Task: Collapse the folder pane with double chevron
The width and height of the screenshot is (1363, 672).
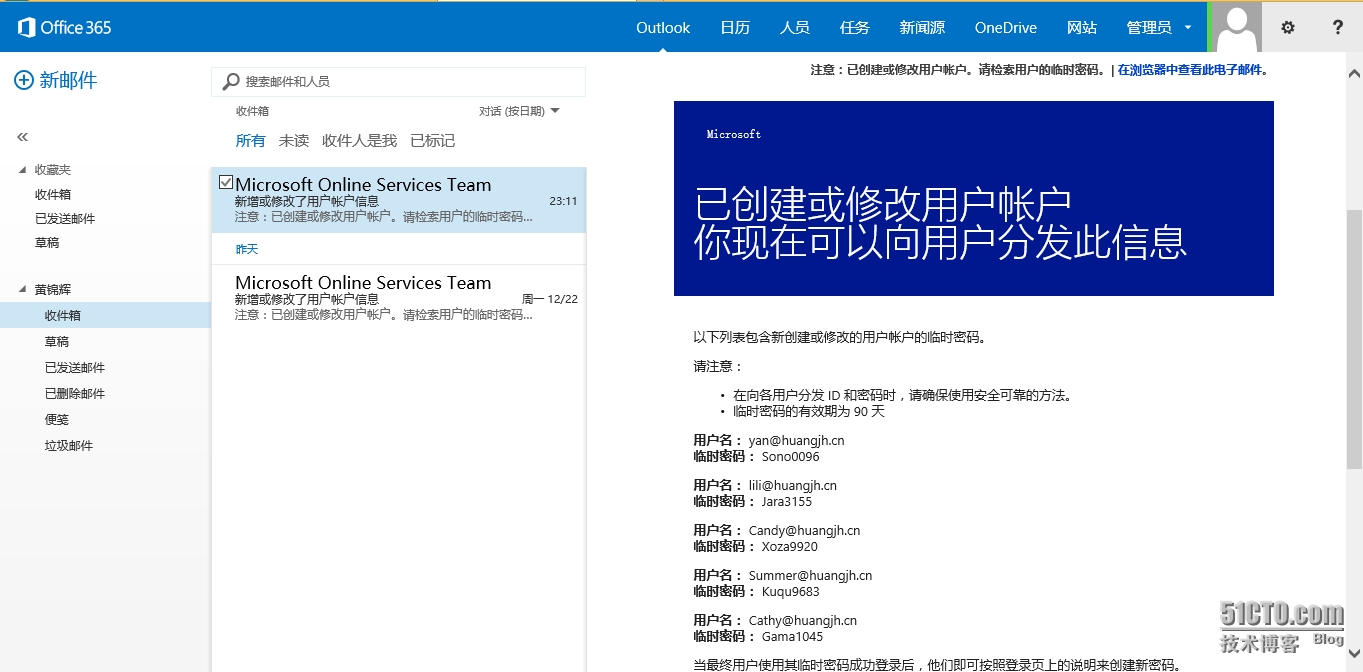Action: coord(22,137)
